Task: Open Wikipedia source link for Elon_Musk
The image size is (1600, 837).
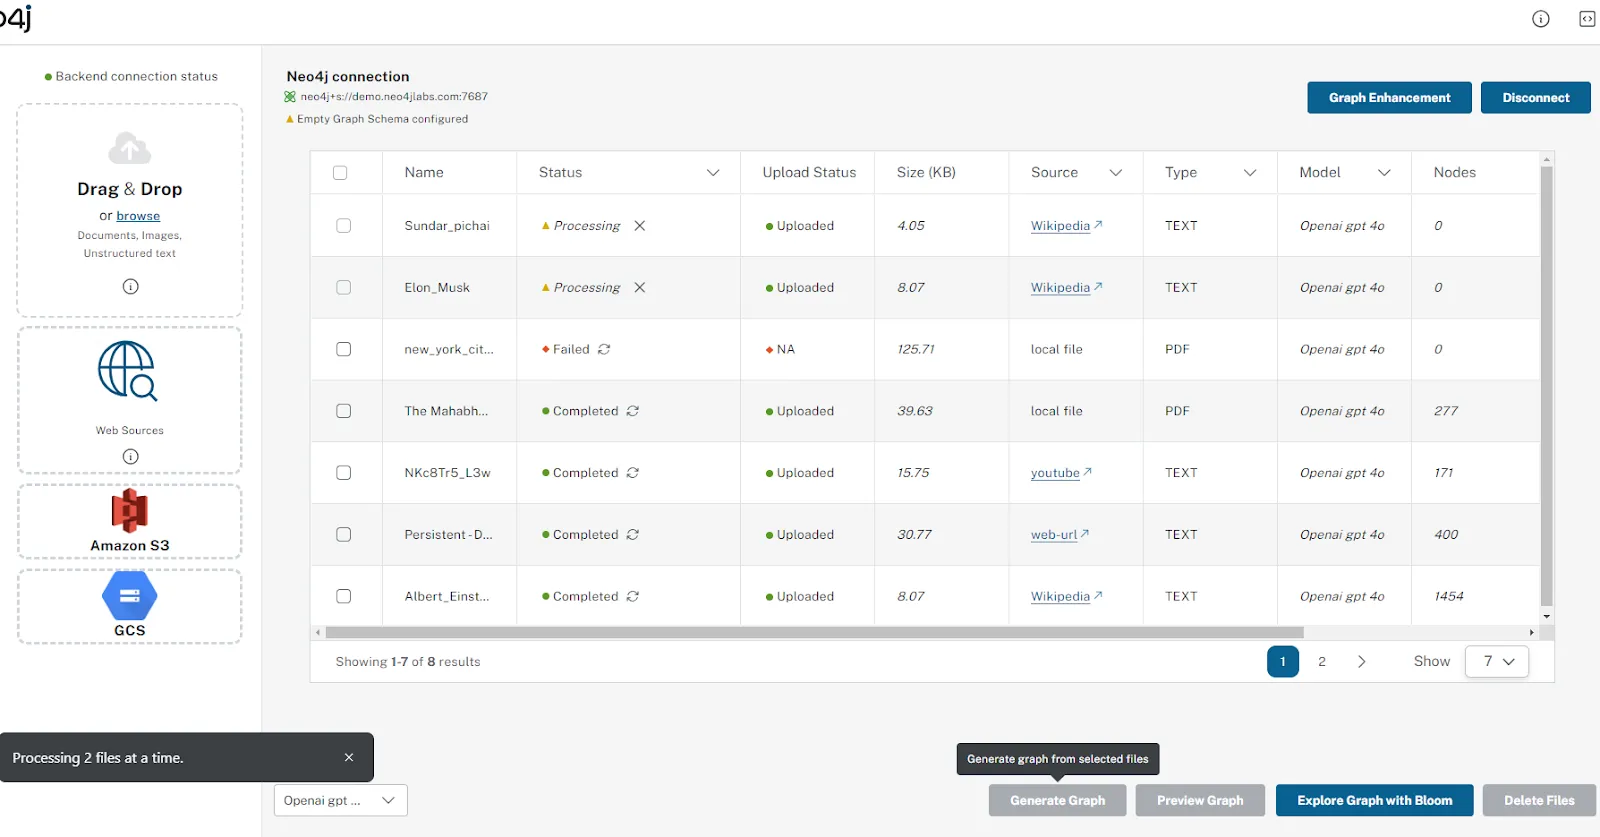Action: [x=1066, y=288]
